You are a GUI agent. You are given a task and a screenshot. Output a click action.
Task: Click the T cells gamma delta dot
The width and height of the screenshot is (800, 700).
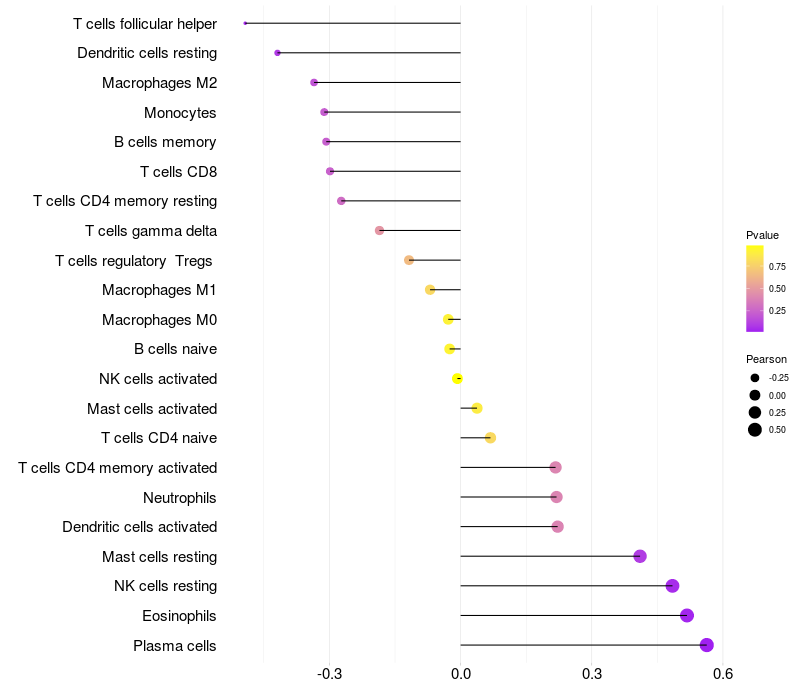[x=379, y=230]
